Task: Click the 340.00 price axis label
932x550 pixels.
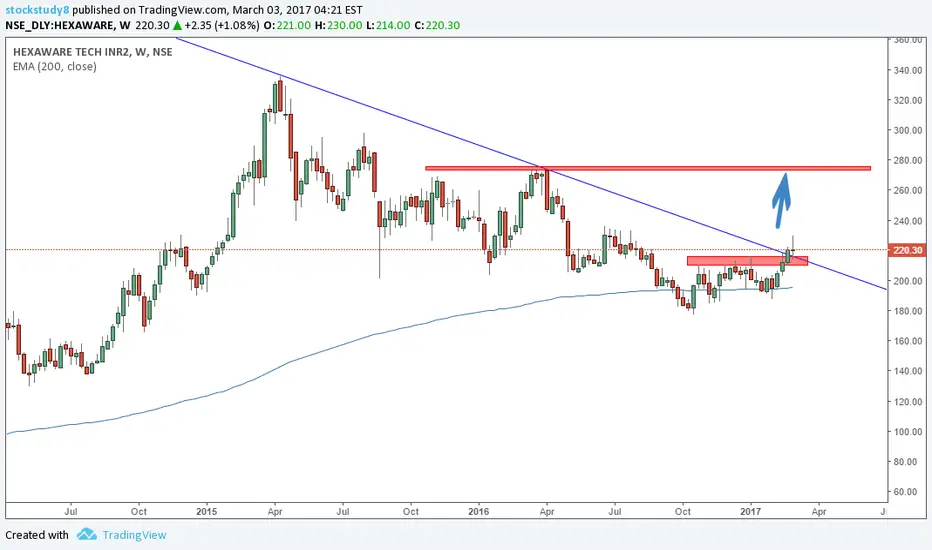Action: (908, 70)
